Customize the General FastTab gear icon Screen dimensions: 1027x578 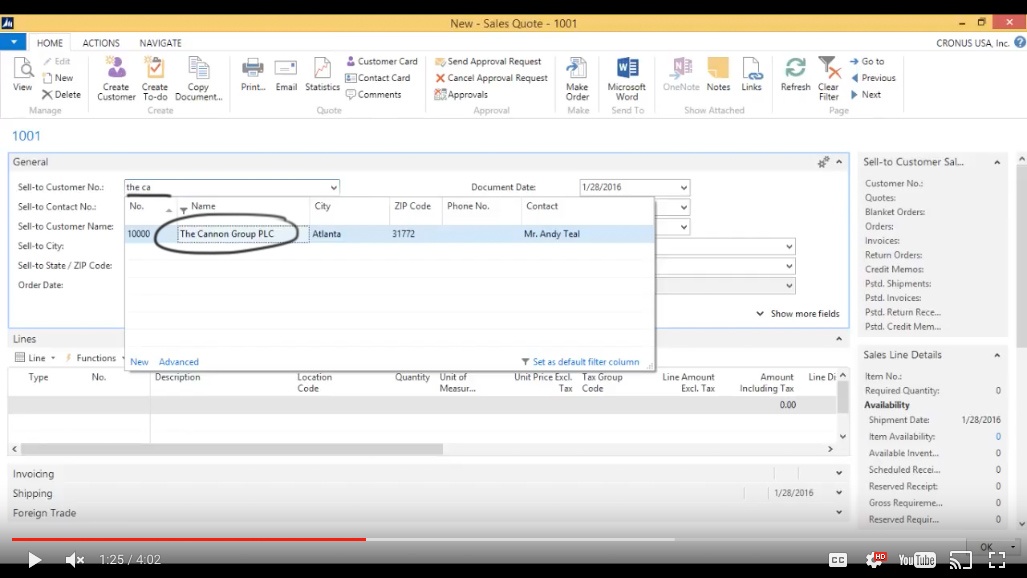pyautogui.click(x=823, y=162)
